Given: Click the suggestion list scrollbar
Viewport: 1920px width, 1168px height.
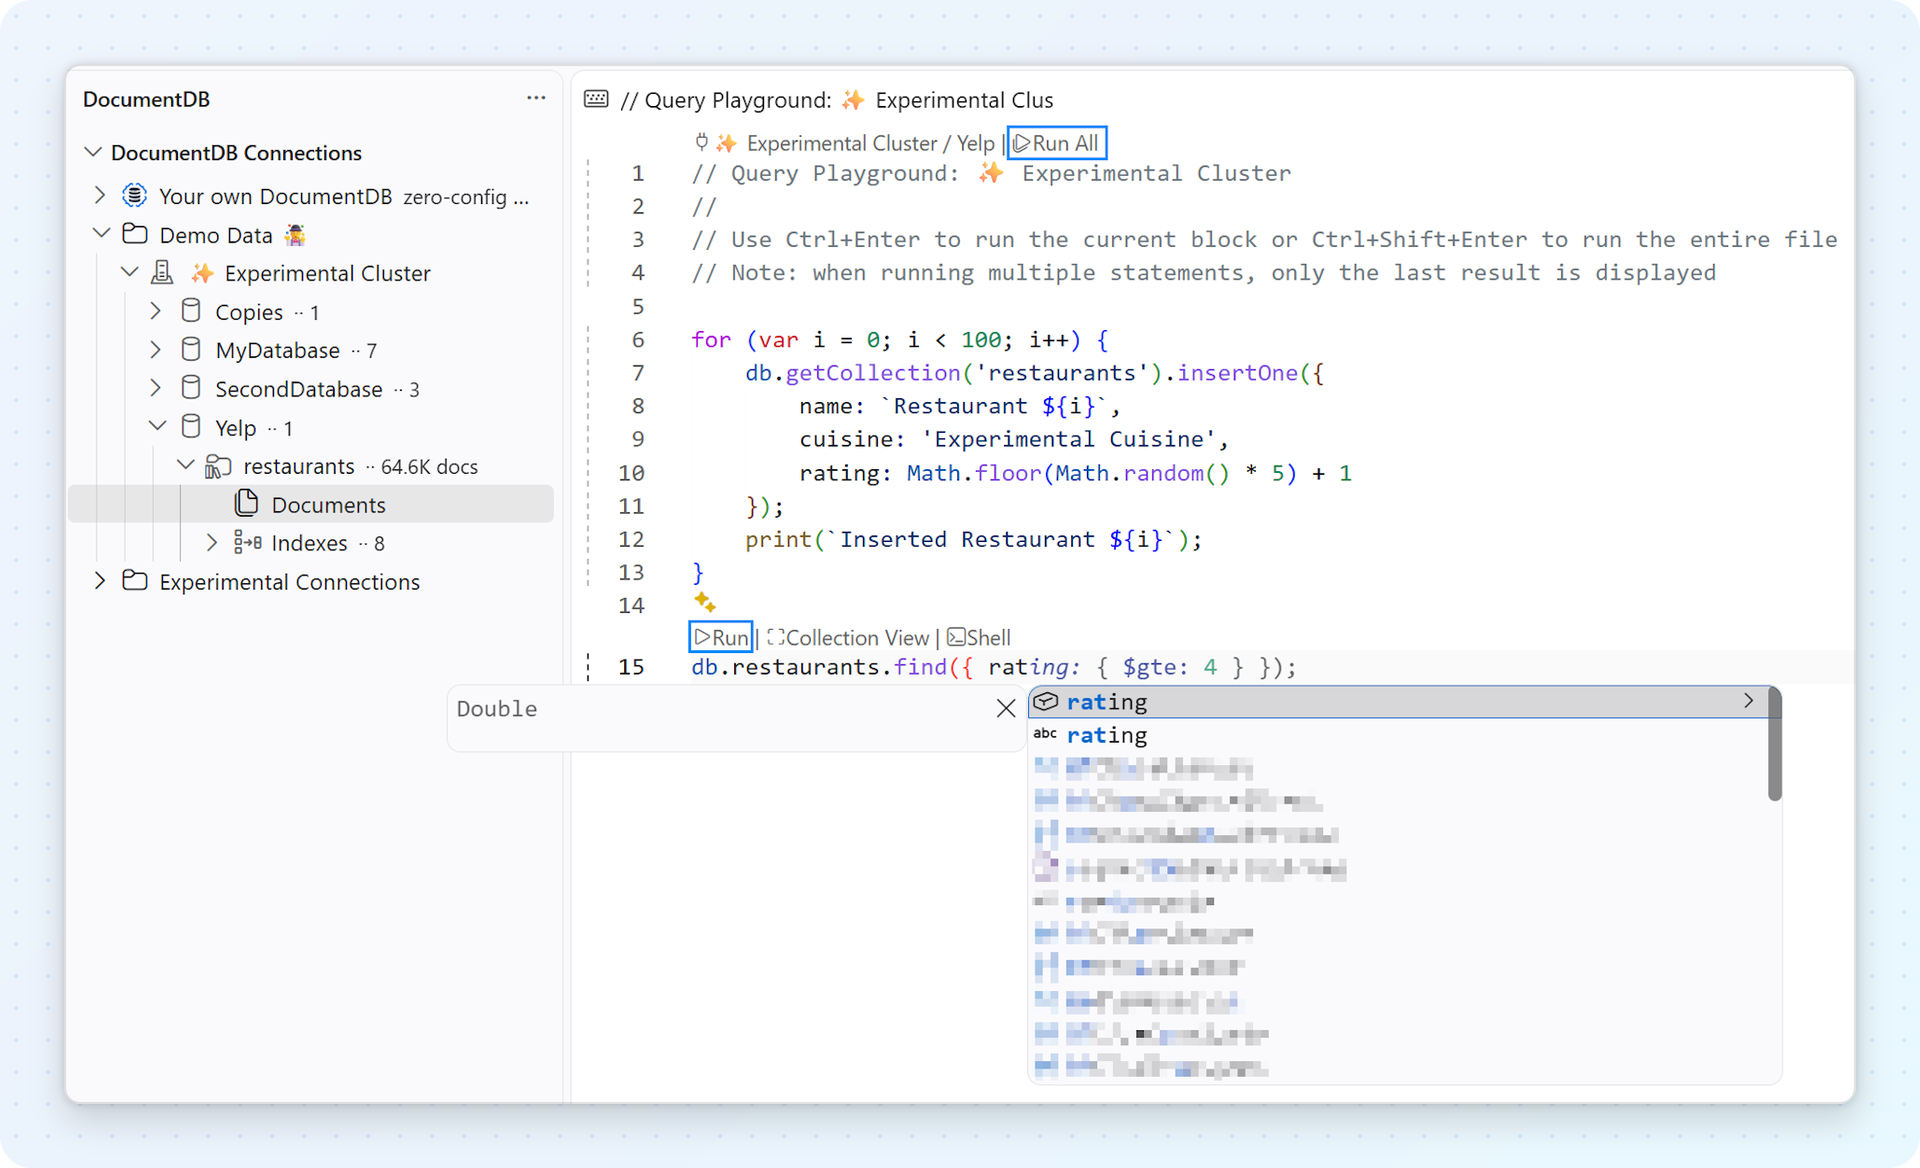Looking at the screenshot, I should [1774, 744].
